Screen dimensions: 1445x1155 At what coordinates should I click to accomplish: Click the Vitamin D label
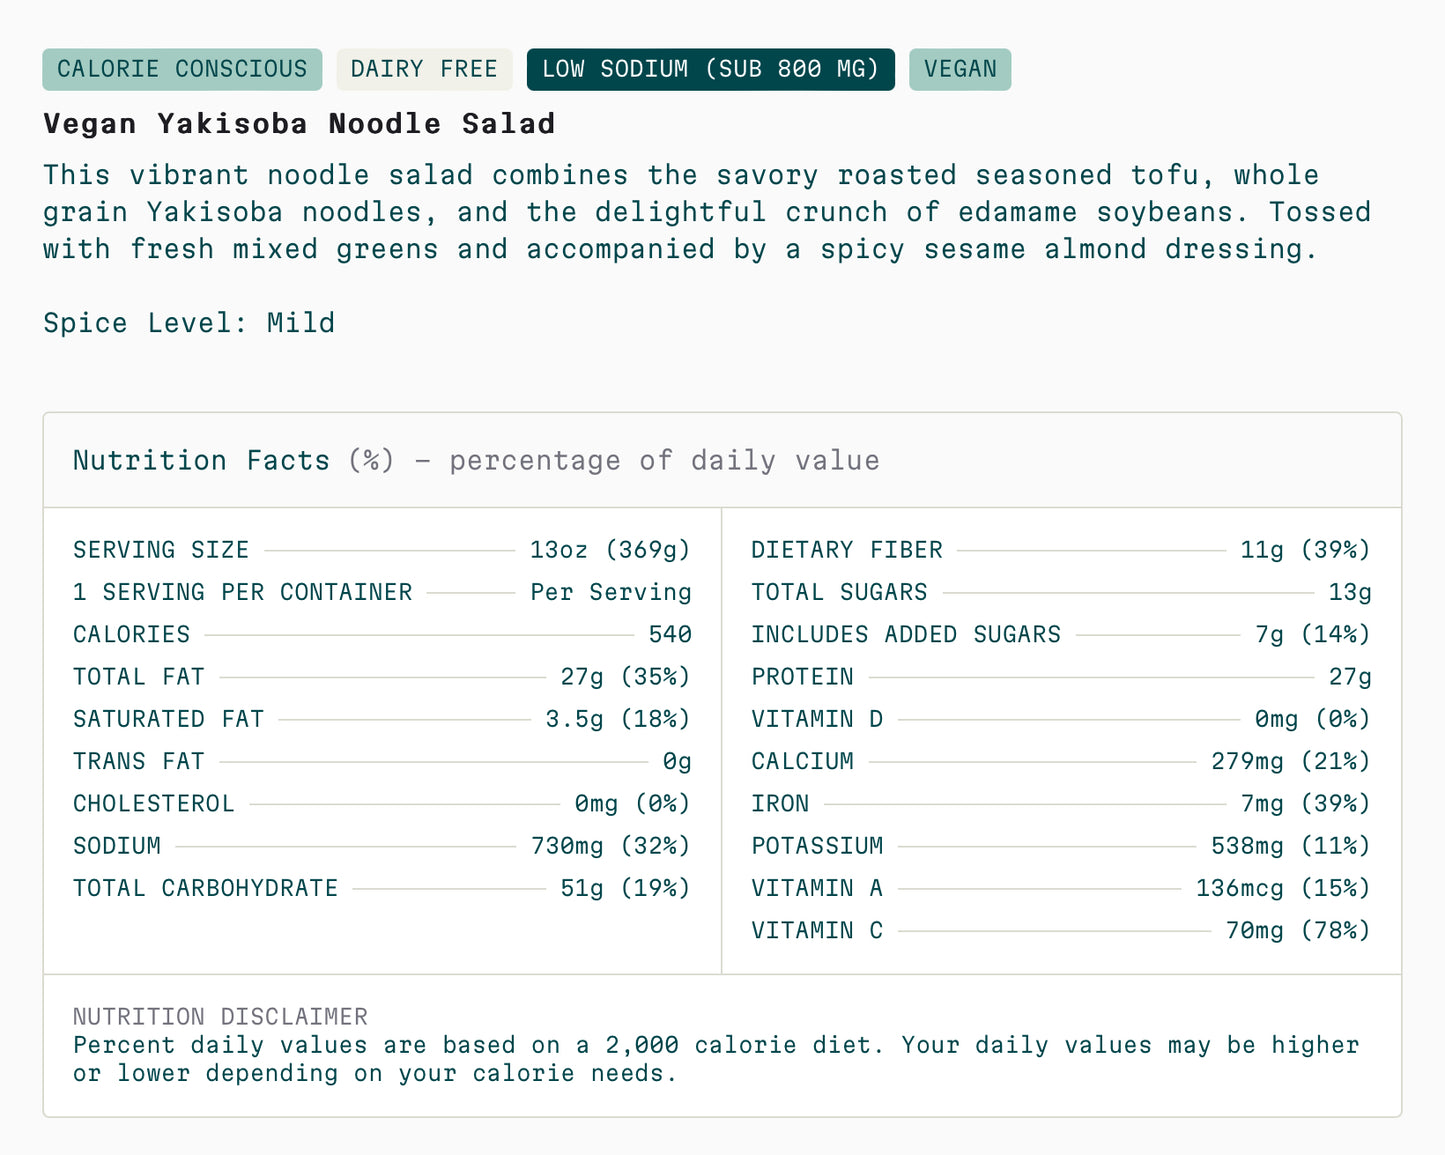[x=817, y=719]
